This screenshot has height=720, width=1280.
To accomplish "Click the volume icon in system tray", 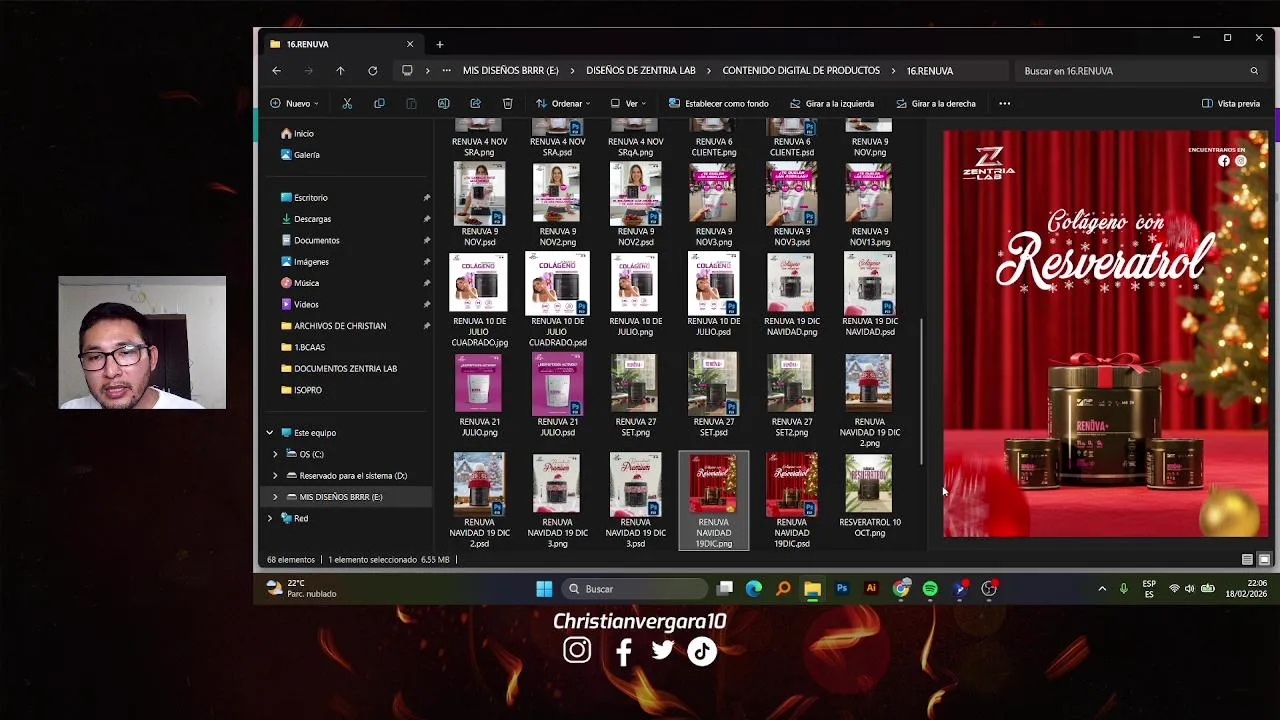I will tap(1189, 589).
